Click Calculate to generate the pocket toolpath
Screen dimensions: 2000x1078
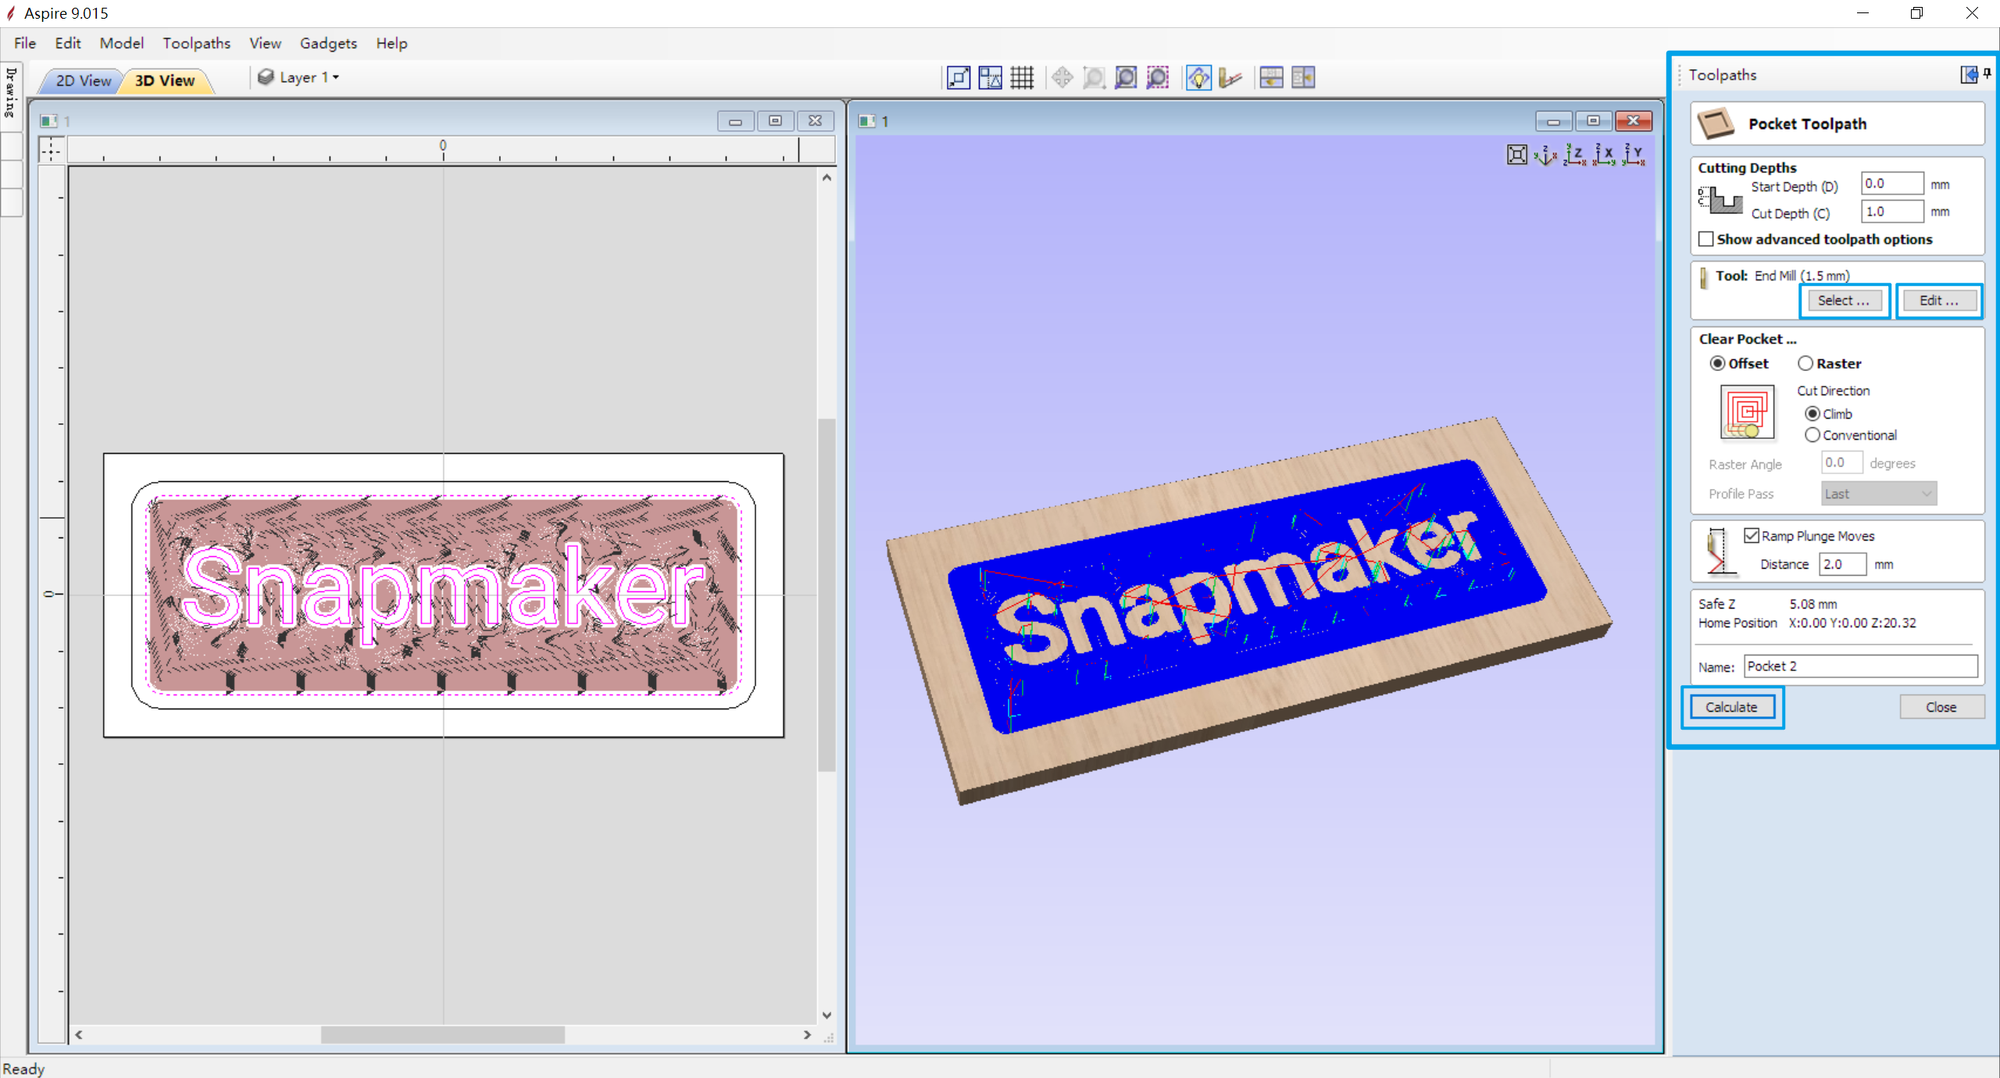[1731, 707]
